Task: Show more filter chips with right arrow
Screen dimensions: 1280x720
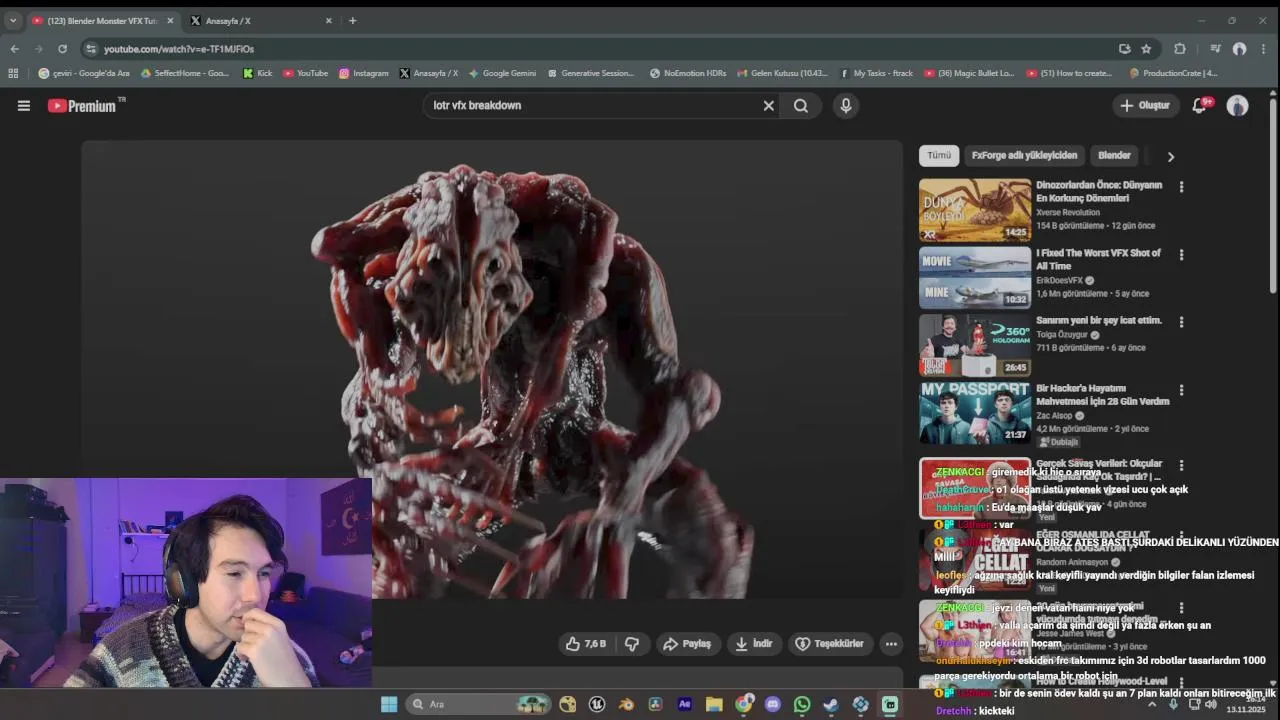Action: [1170, 156]
